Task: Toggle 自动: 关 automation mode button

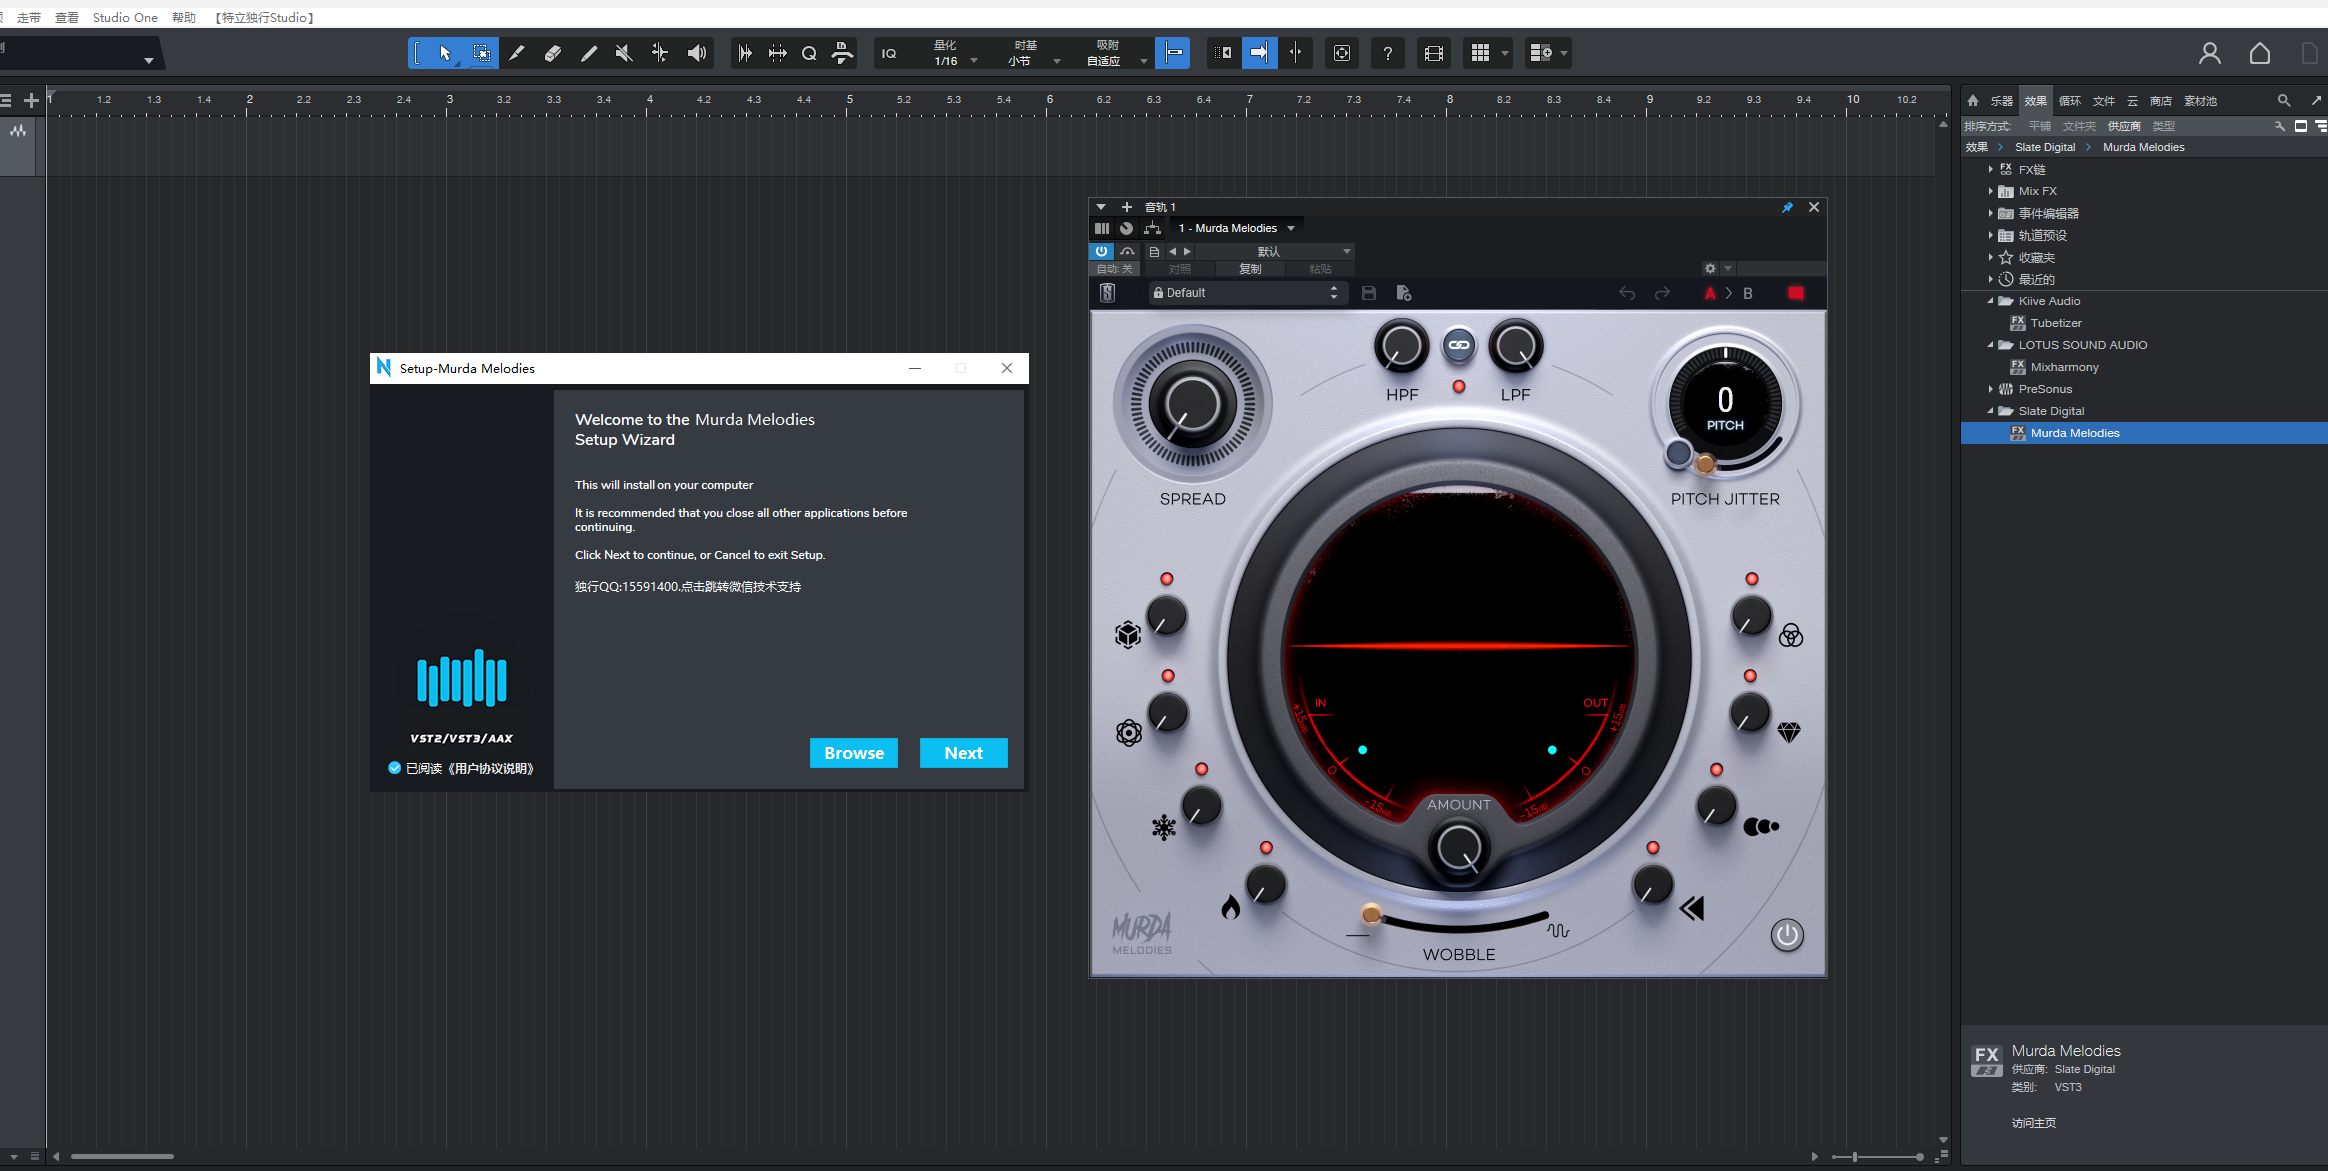Action: 1114,269
